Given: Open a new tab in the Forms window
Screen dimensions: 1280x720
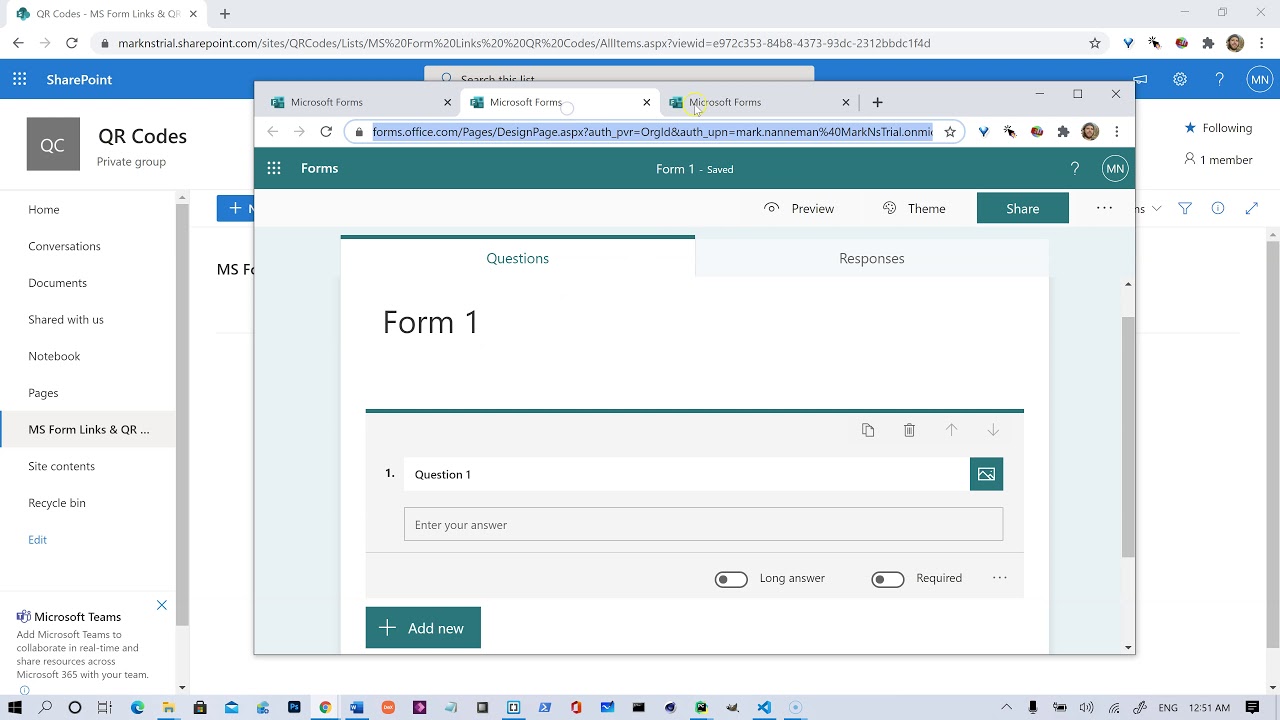Looking at the screenshot, I should coord(877,102).
